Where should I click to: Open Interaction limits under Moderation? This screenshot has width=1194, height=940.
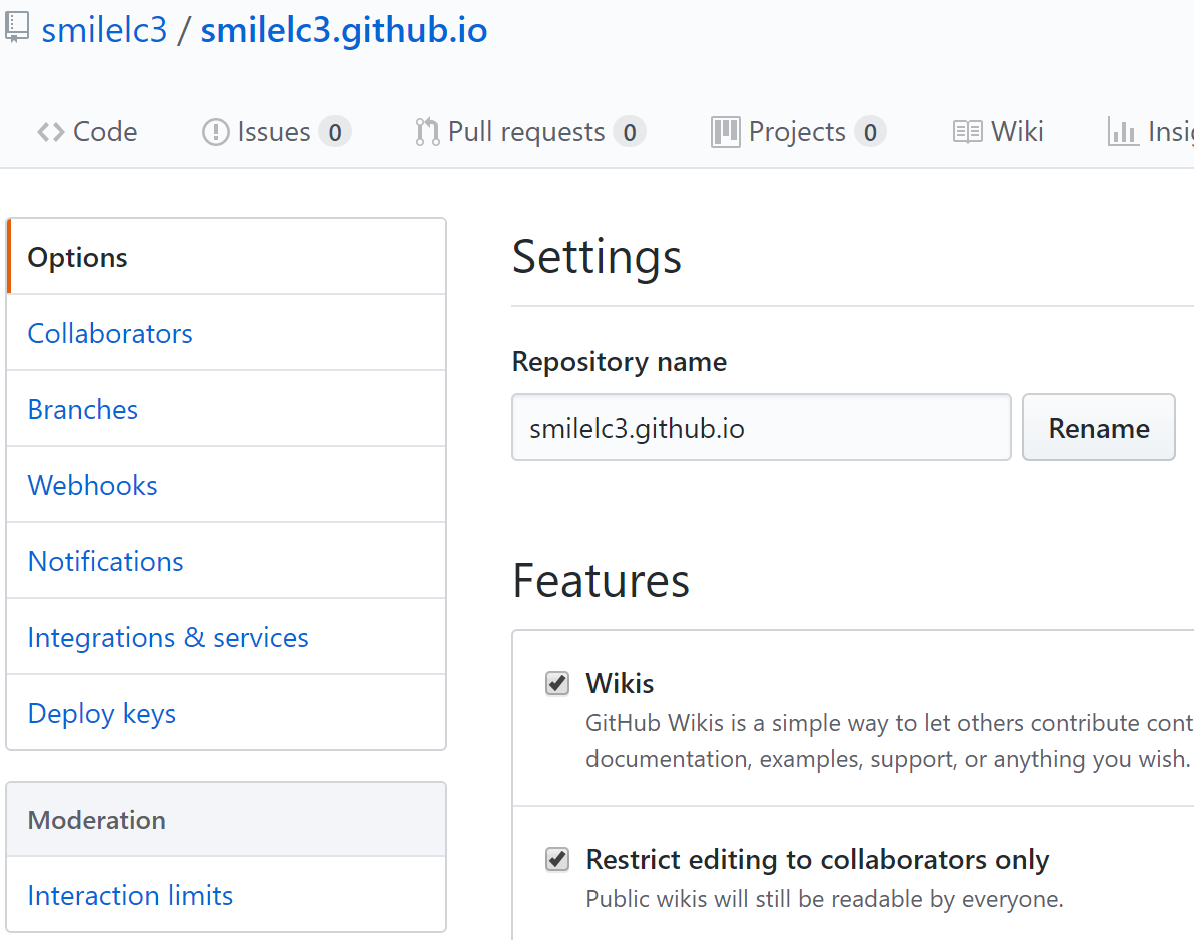226,895
